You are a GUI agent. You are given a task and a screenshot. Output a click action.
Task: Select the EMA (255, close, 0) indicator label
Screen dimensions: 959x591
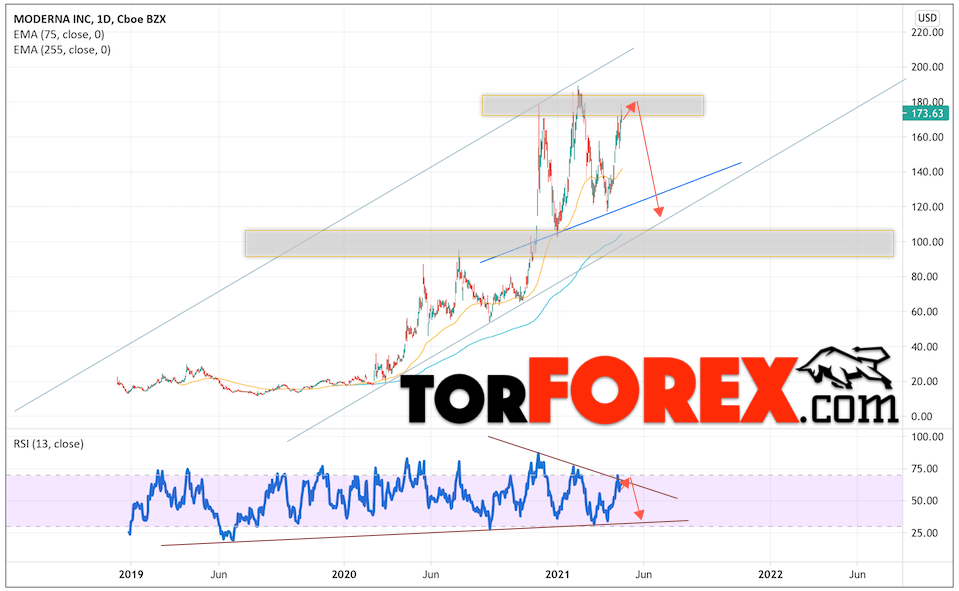tap(62, 50)
